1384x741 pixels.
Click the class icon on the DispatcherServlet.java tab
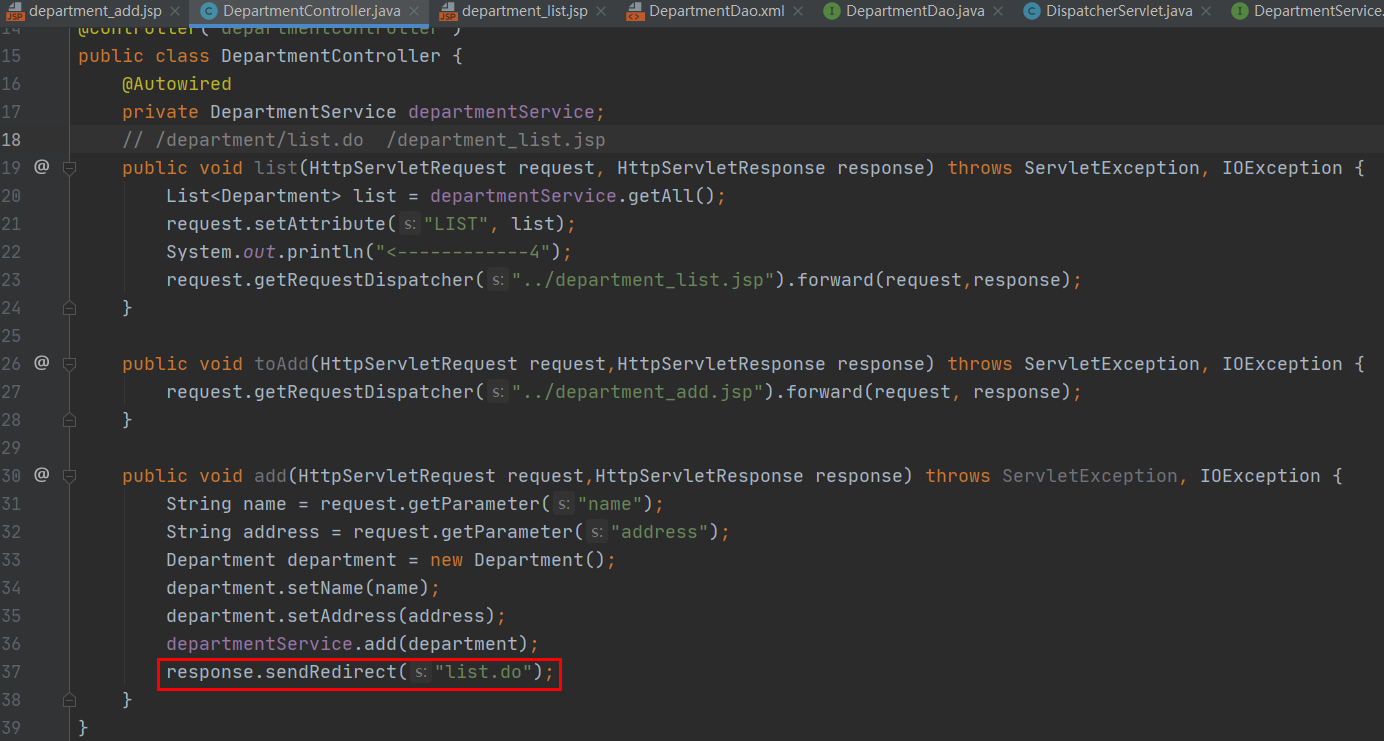[x=1031, y=12]
